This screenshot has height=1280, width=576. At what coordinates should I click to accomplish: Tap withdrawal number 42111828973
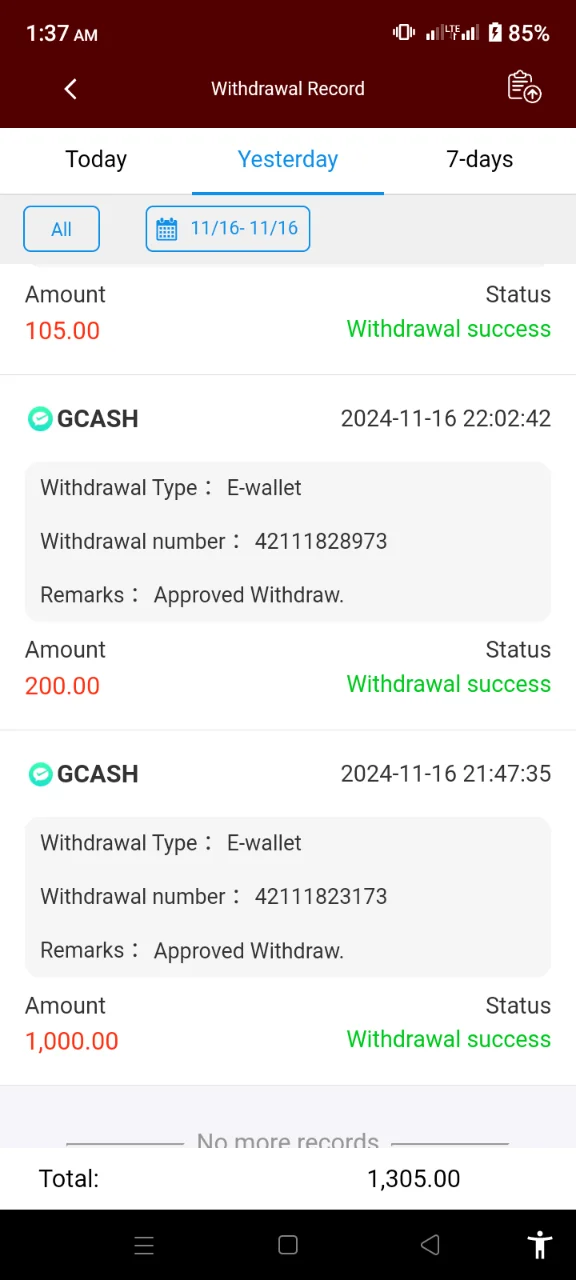coord(321,542)
